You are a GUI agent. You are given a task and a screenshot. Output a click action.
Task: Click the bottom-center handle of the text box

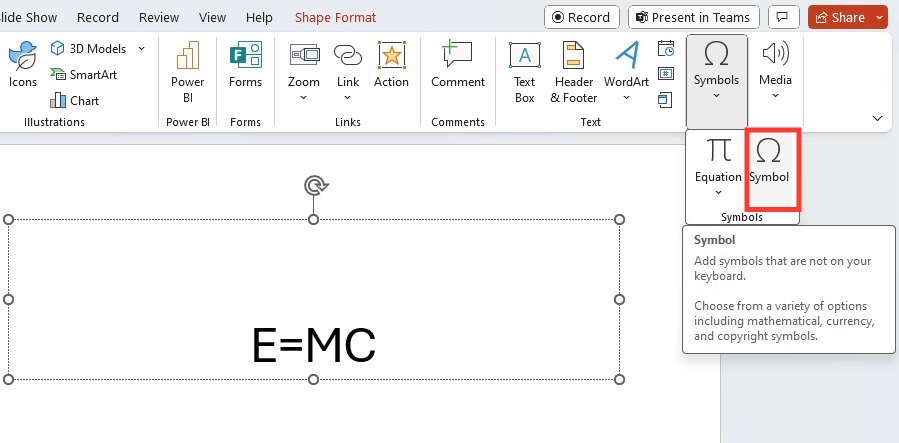pos(314,379)
